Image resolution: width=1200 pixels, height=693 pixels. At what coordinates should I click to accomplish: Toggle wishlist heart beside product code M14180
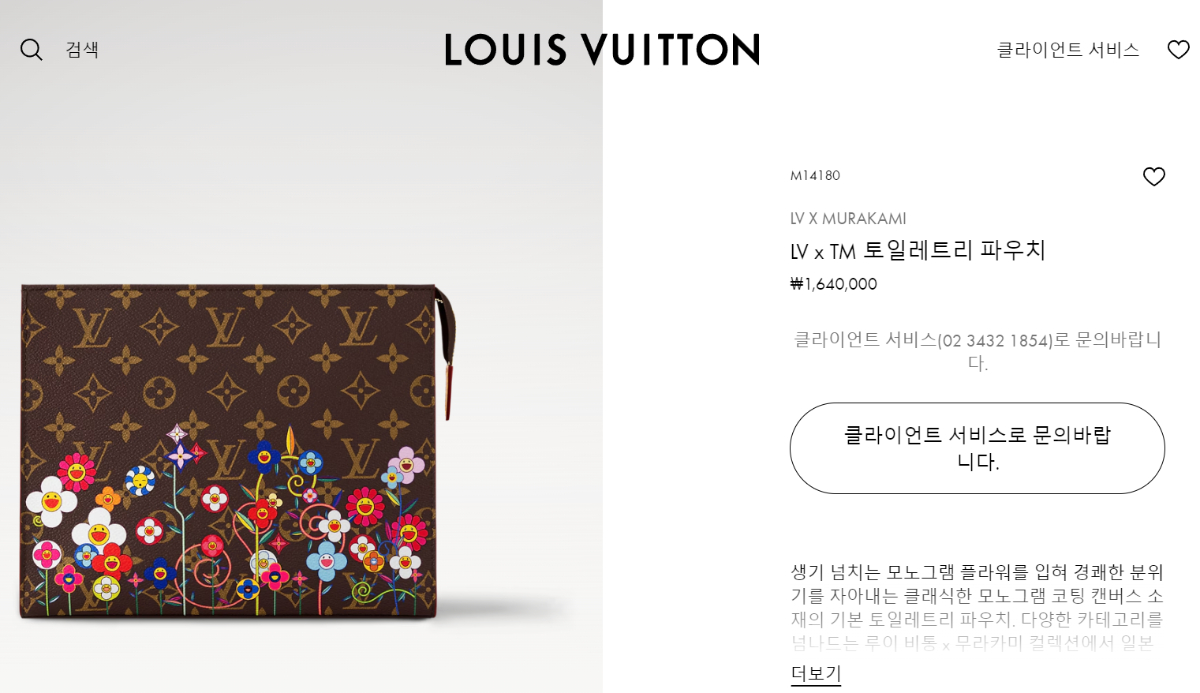click(x=1154, y=176)
